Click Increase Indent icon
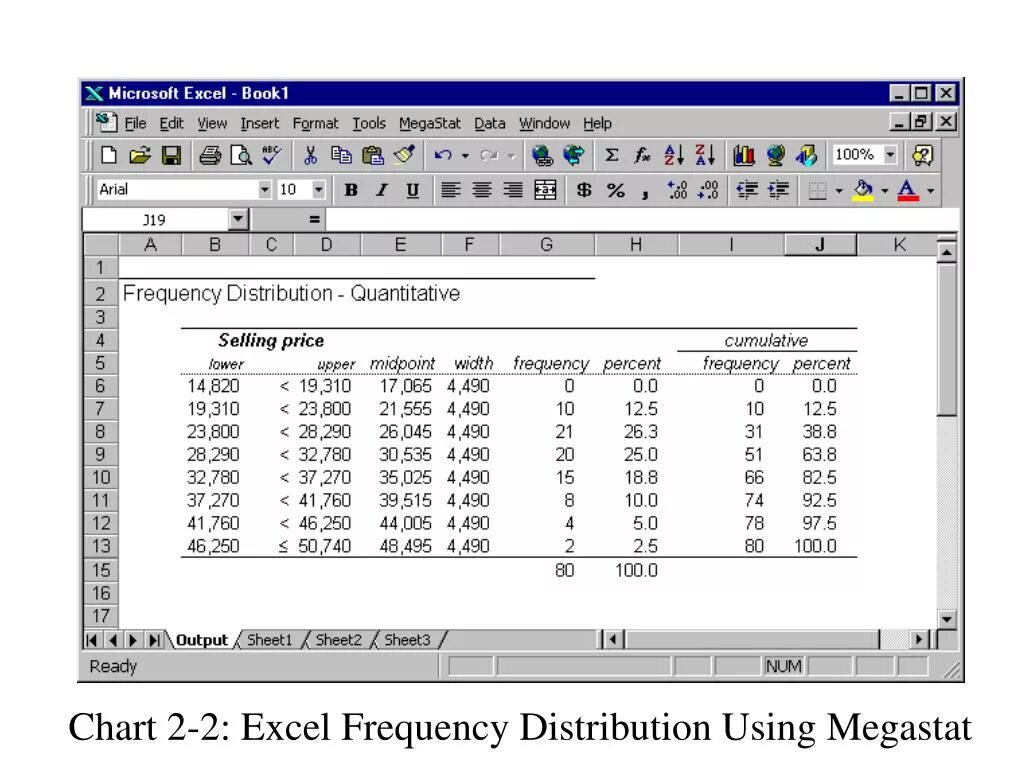Screen dimensions: 1024x768 [778, 190]
